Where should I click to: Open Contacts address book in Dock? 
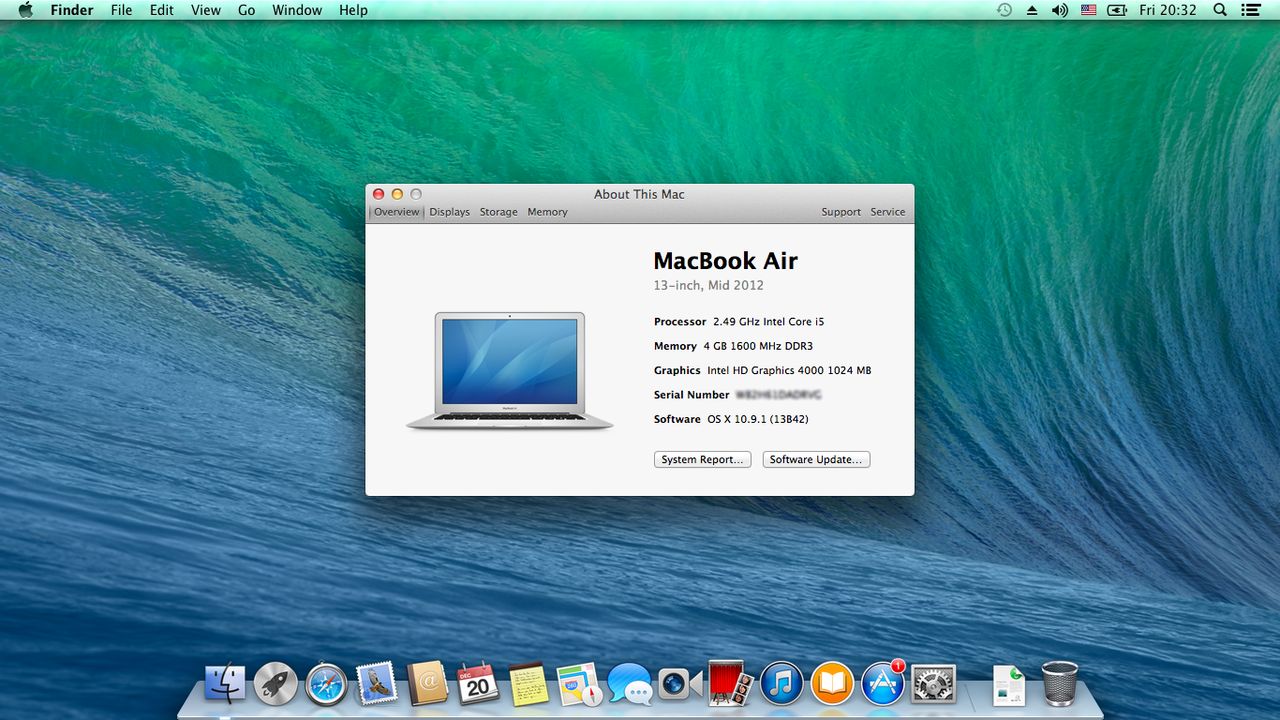coord(428,684)
